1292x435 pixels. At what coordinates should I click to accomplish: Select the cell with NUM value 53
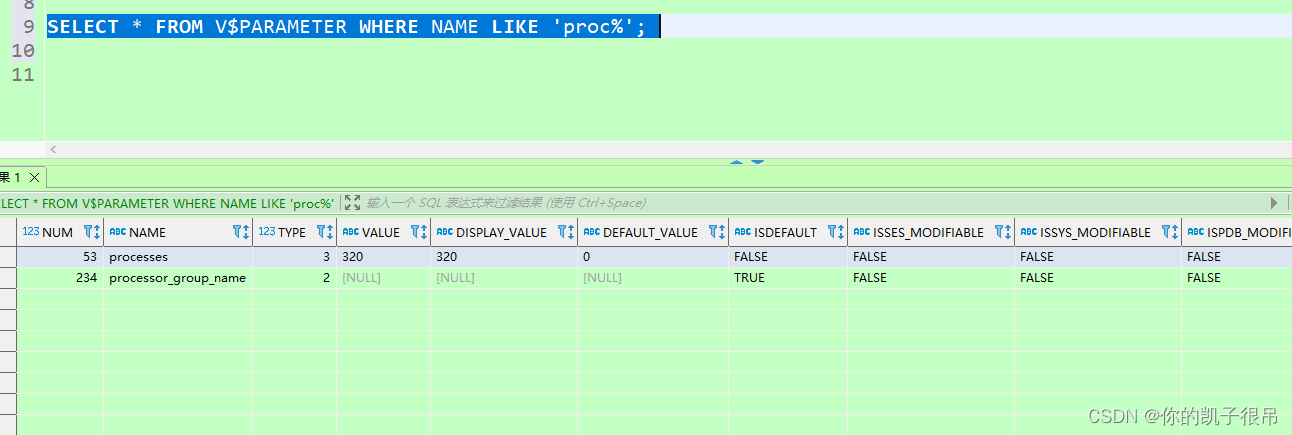(x=61, y=257)
